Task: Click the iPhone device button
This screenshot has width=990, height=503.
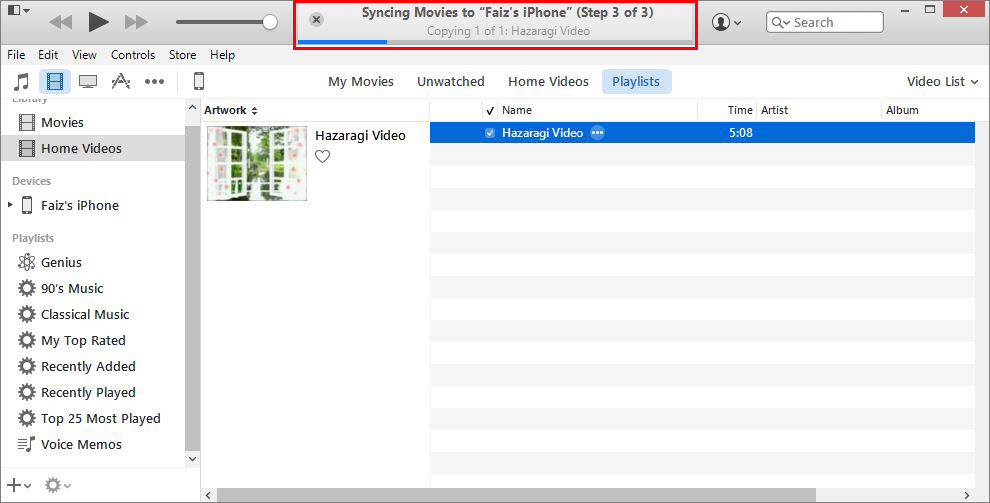Action: (x=198, y=81)
